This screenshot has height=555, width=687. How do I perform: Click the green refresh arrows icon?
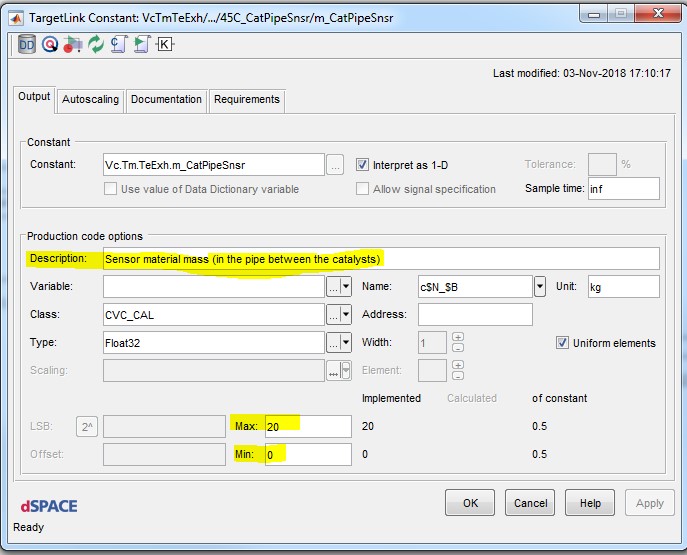[x=95, y=44]
